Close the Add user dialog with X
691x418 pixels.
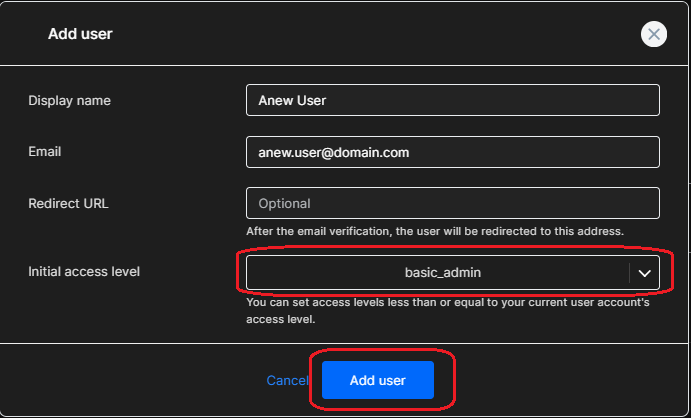pos(654,34)
